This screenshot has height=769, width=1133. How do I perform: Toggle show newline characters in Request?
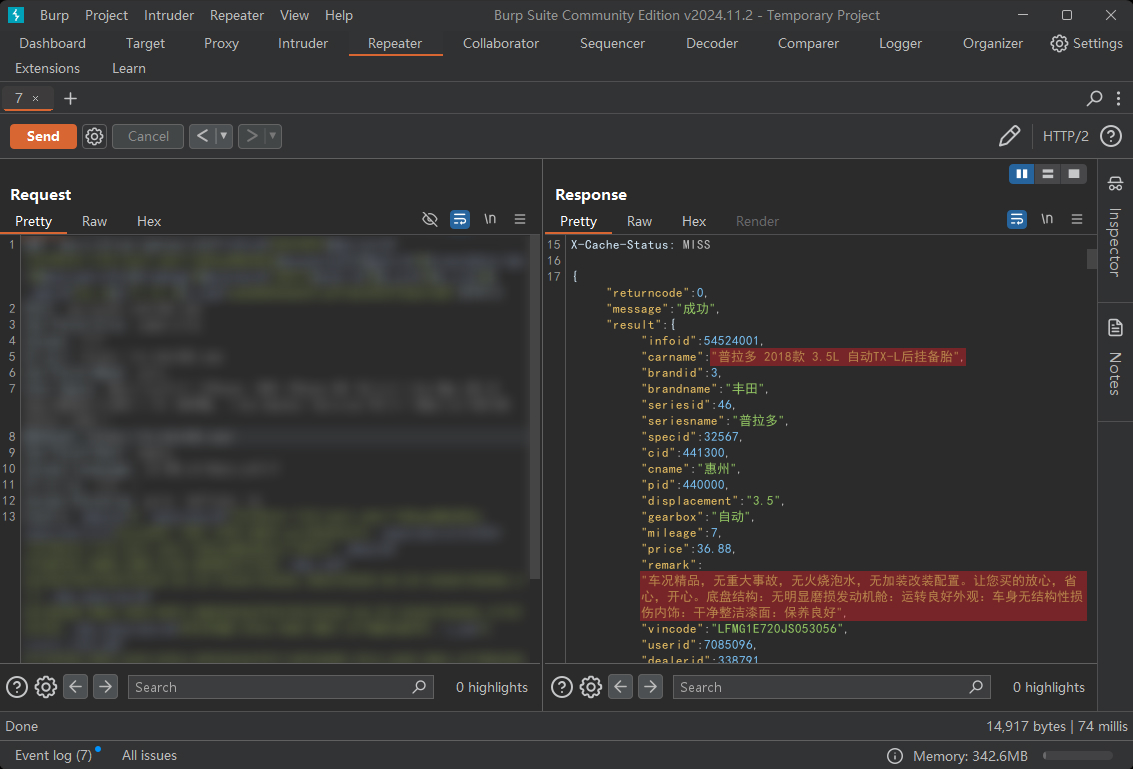(490, 219)
